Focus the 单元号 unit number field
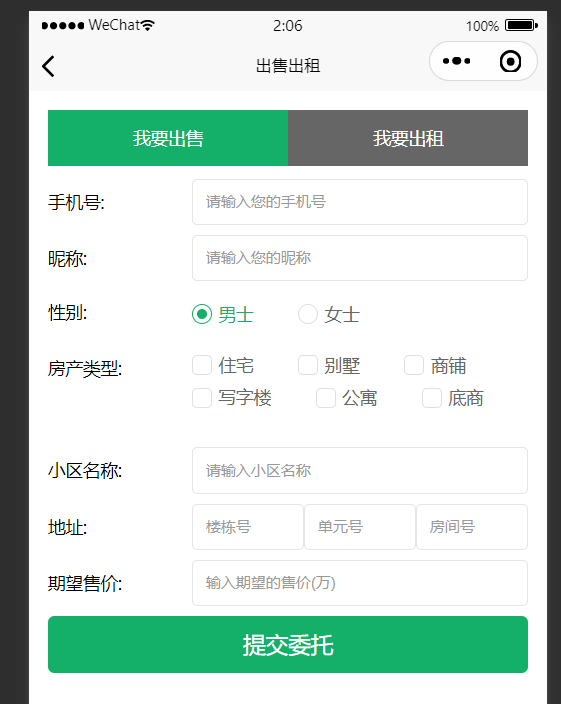 point(360,527)
